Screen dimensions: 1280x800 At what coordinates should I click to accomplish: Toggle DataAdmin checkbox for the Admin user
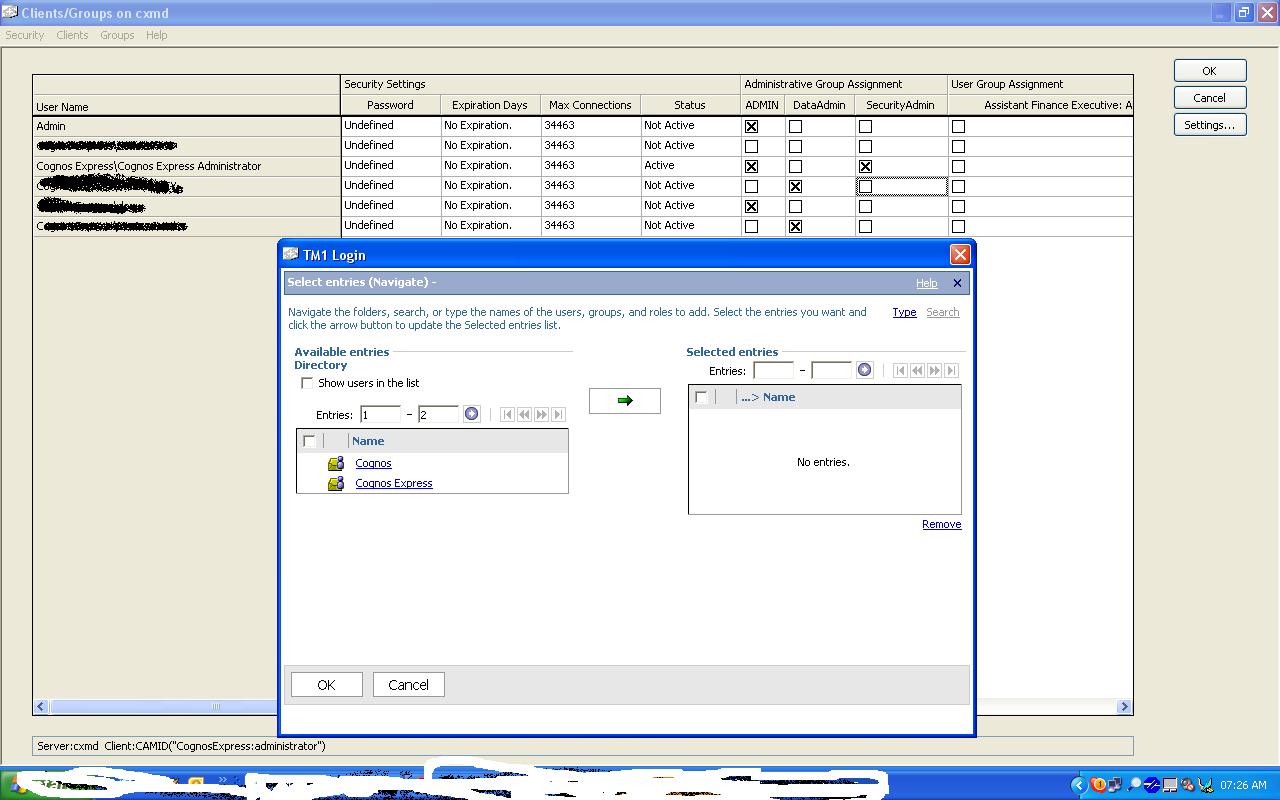click(x=795, y=126)
